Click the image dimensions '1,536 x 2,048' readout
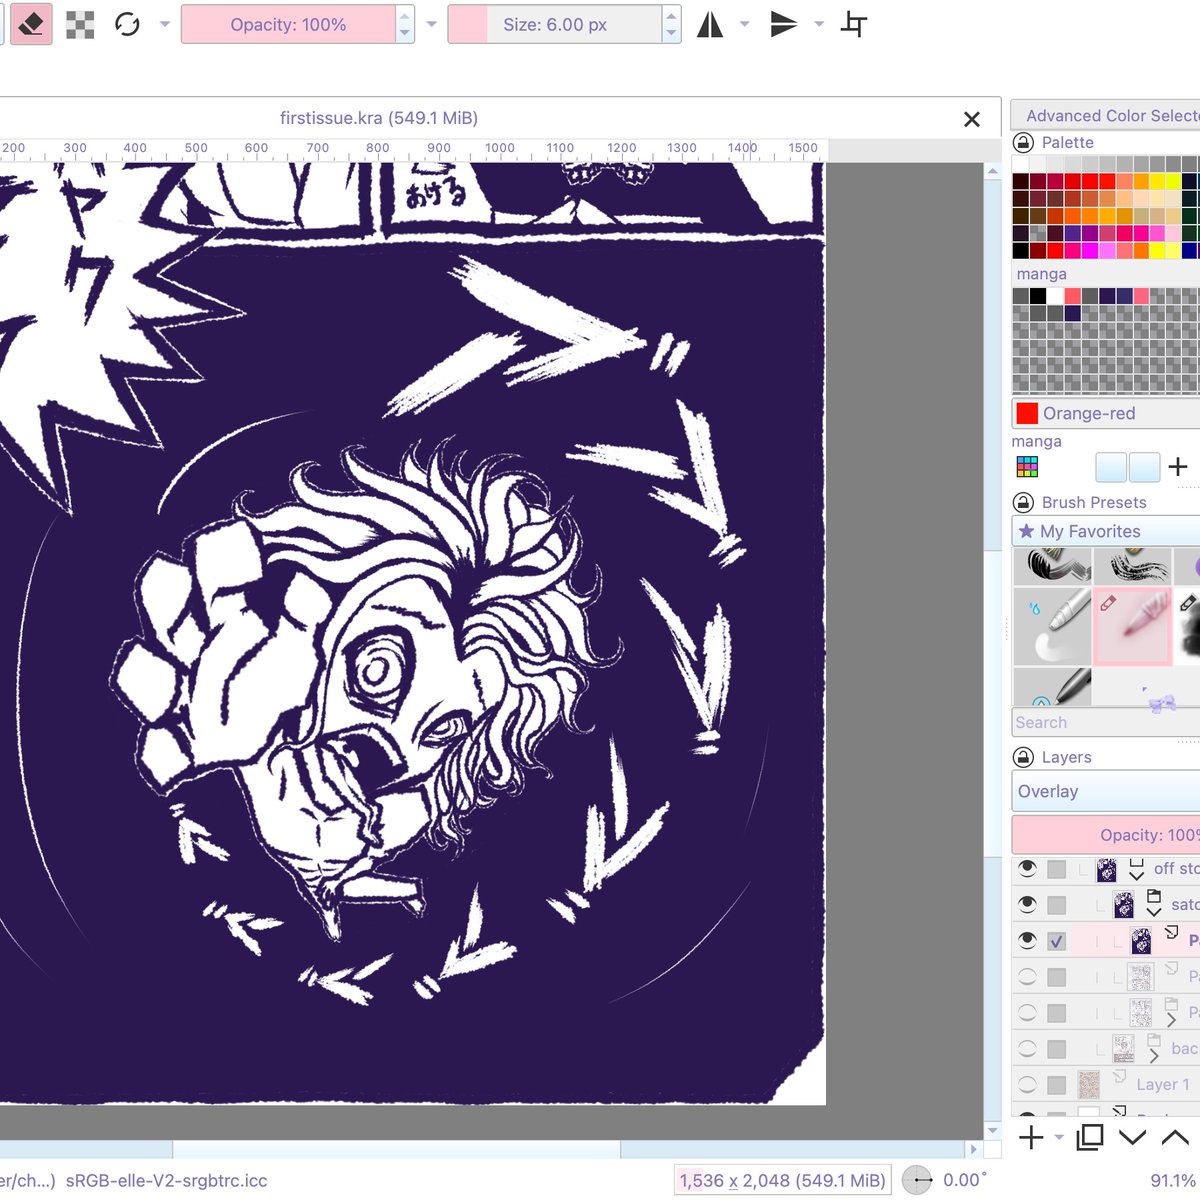This screenshot has width=1200, height=1200. click(782, 1181)
